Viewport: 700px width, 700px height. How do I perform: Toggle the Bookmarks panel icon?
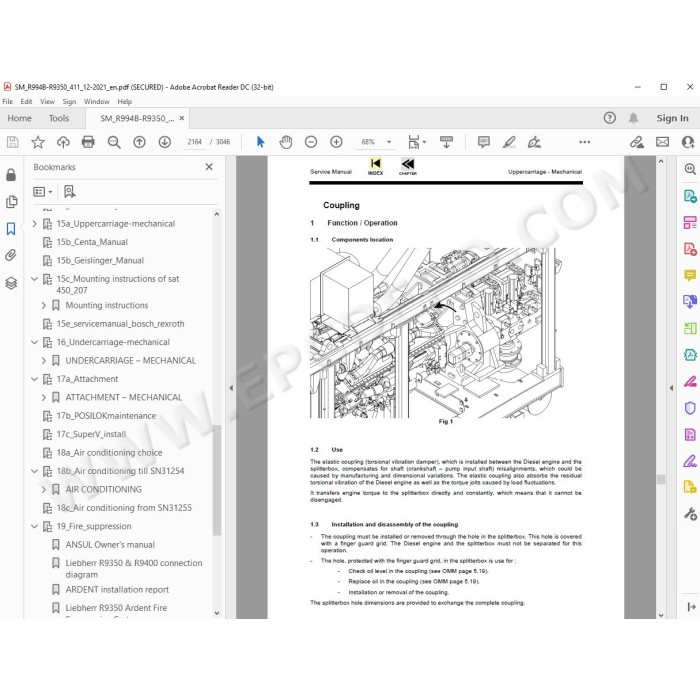(11, 229)
